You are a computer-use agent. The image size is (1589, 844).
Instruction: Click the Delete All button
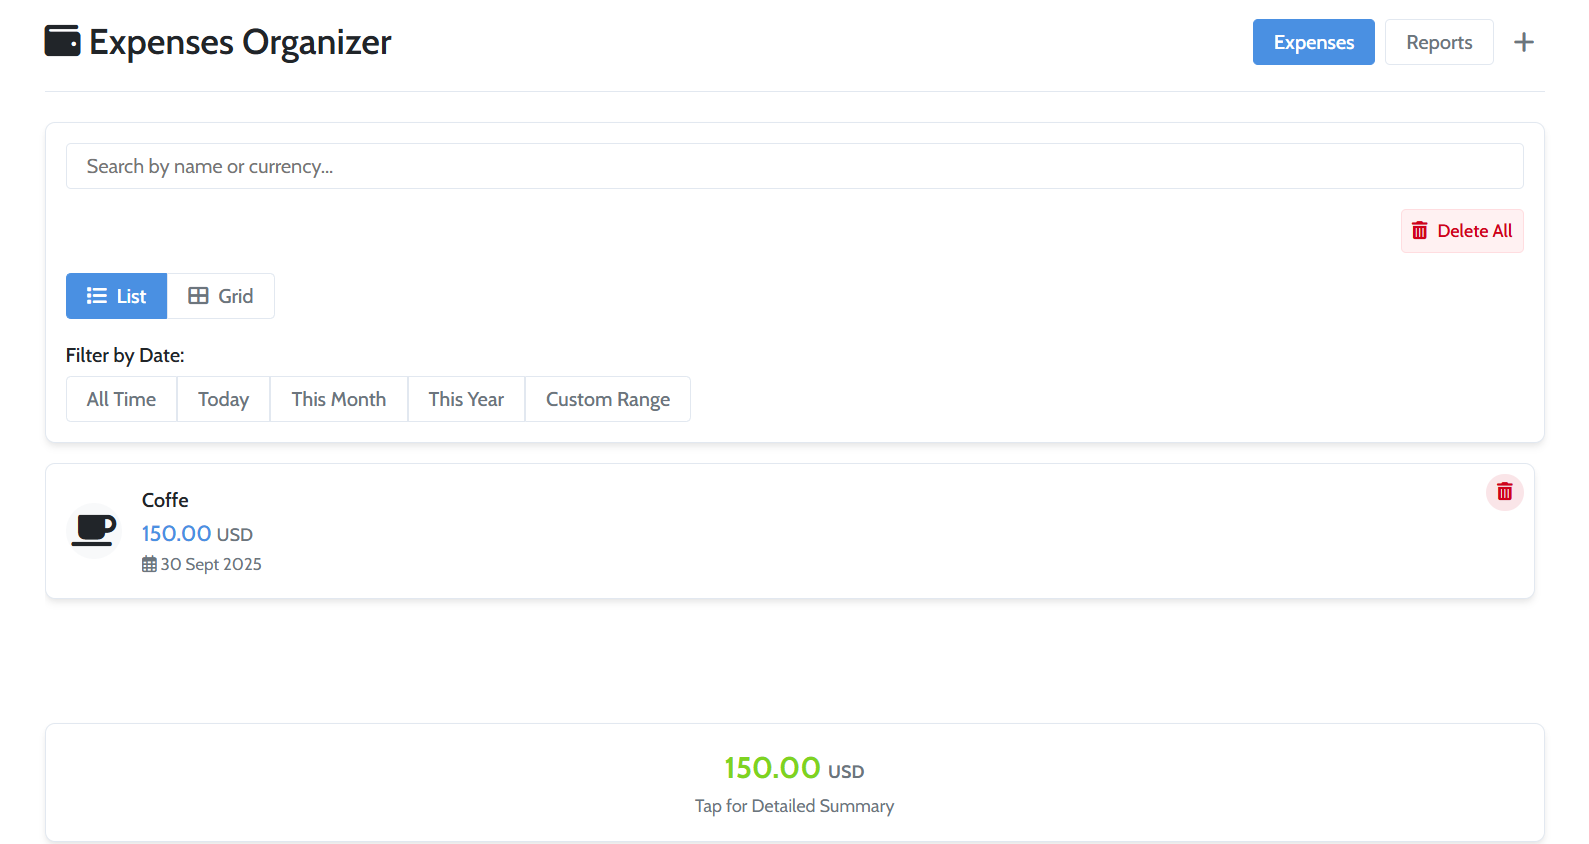1462,230
